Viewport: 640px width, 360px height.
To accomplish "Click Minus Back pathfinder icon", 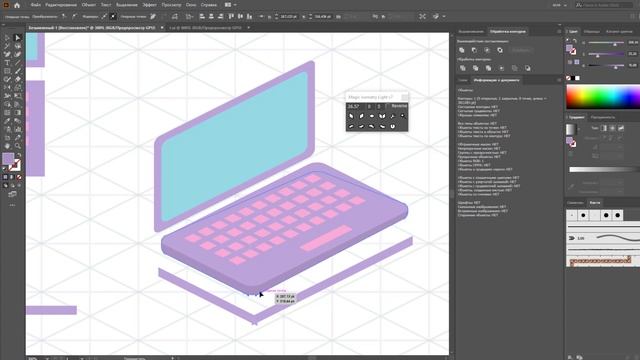I will coord(528,68).
